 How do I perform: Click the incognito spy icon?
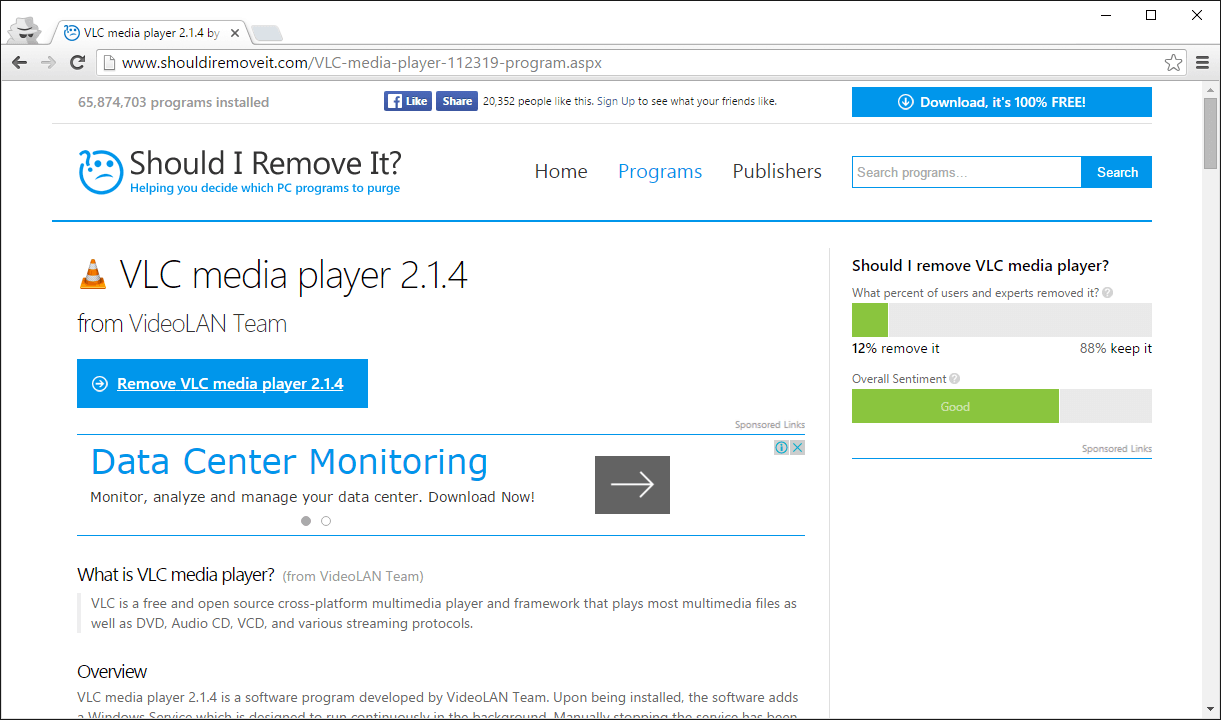(x=24, y=31)
